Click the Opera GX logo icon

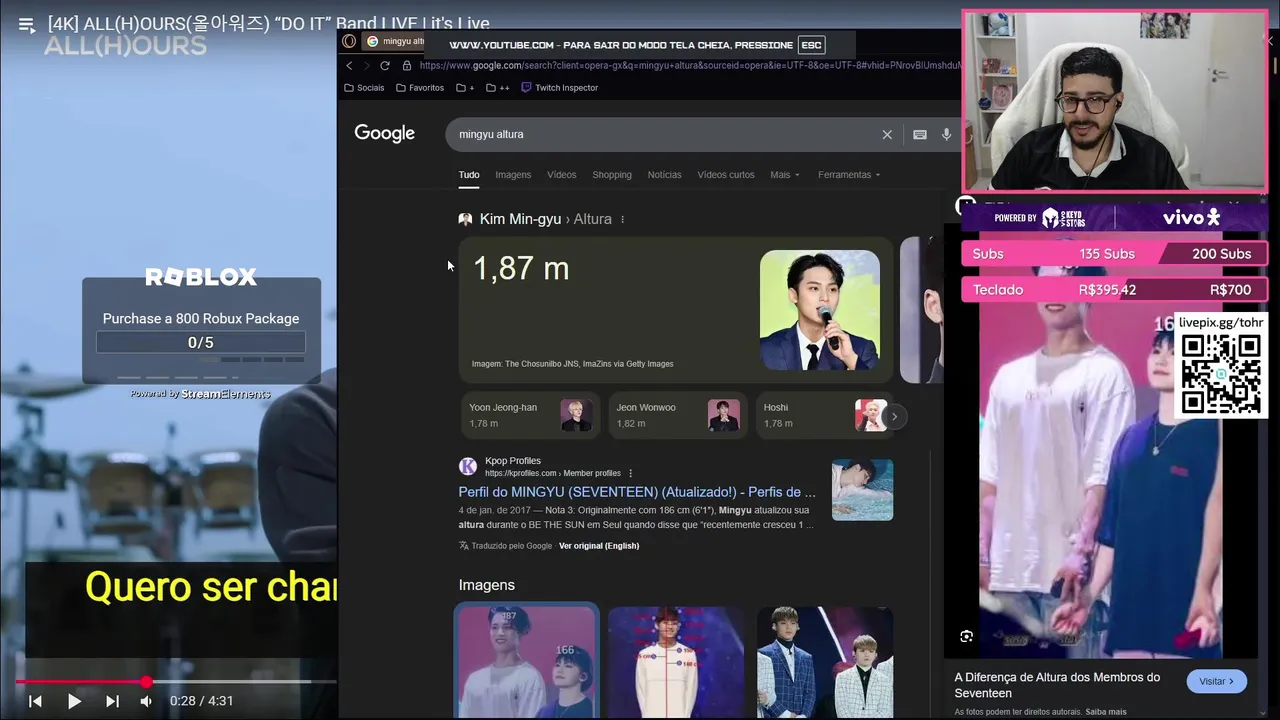(x=349, y=41)
